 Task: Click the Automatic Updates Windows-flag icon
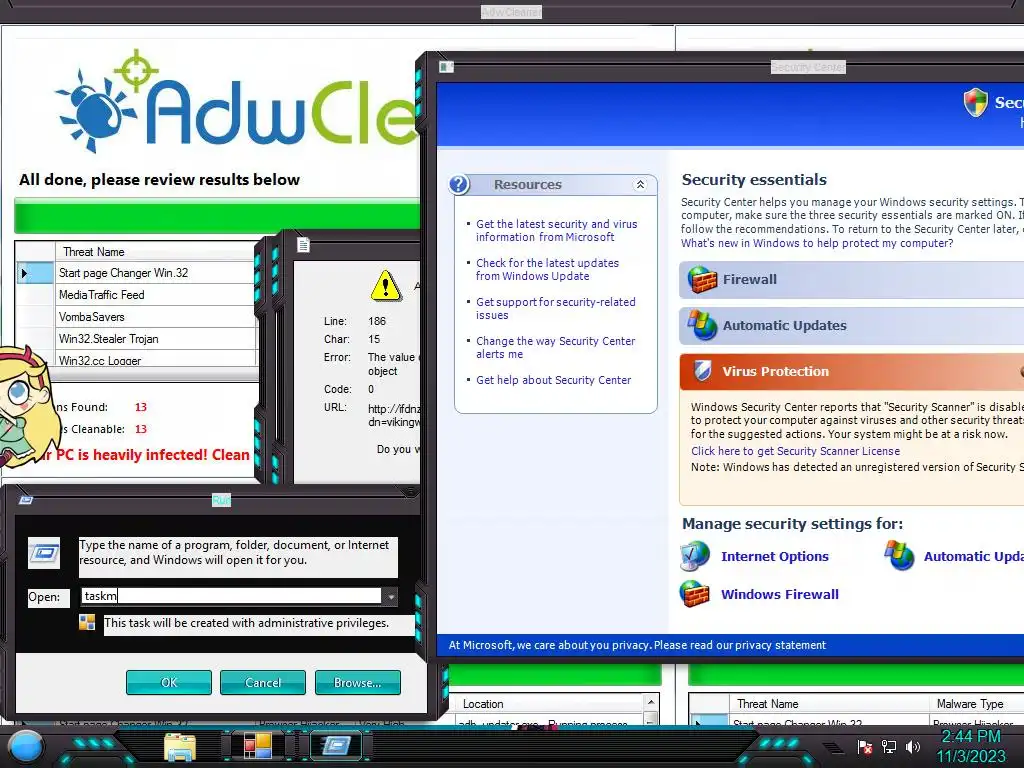(702, 325)
